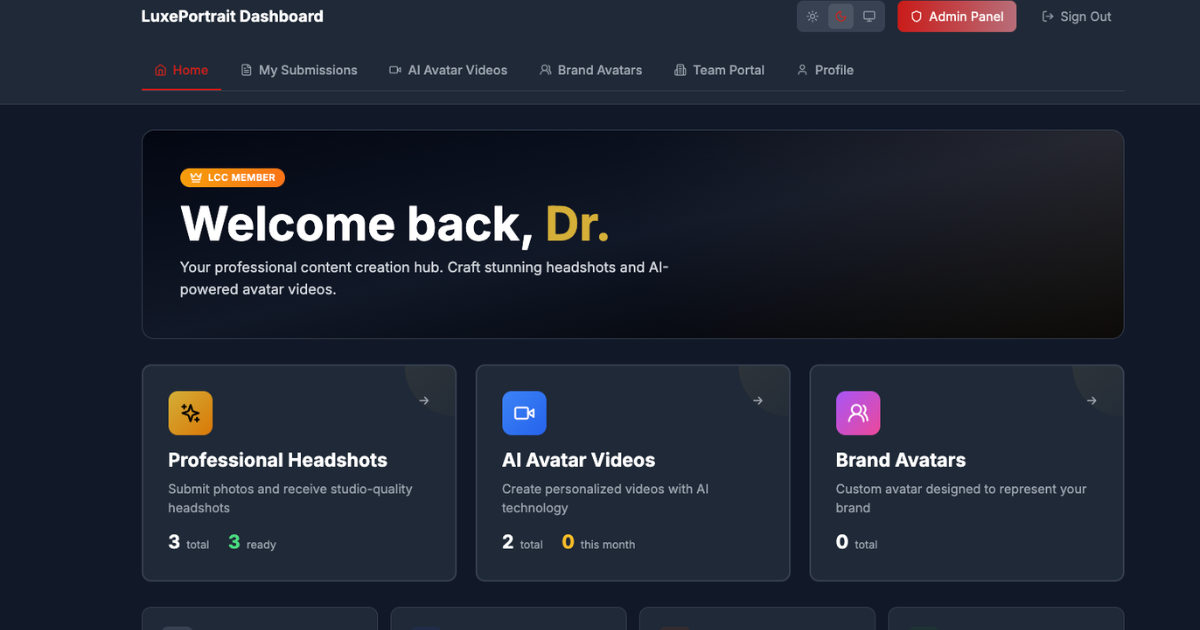This screenshot has height=630, width=1200.
Task: Click the arrow icon on Professional Headshots card
Action: [423, 399]
